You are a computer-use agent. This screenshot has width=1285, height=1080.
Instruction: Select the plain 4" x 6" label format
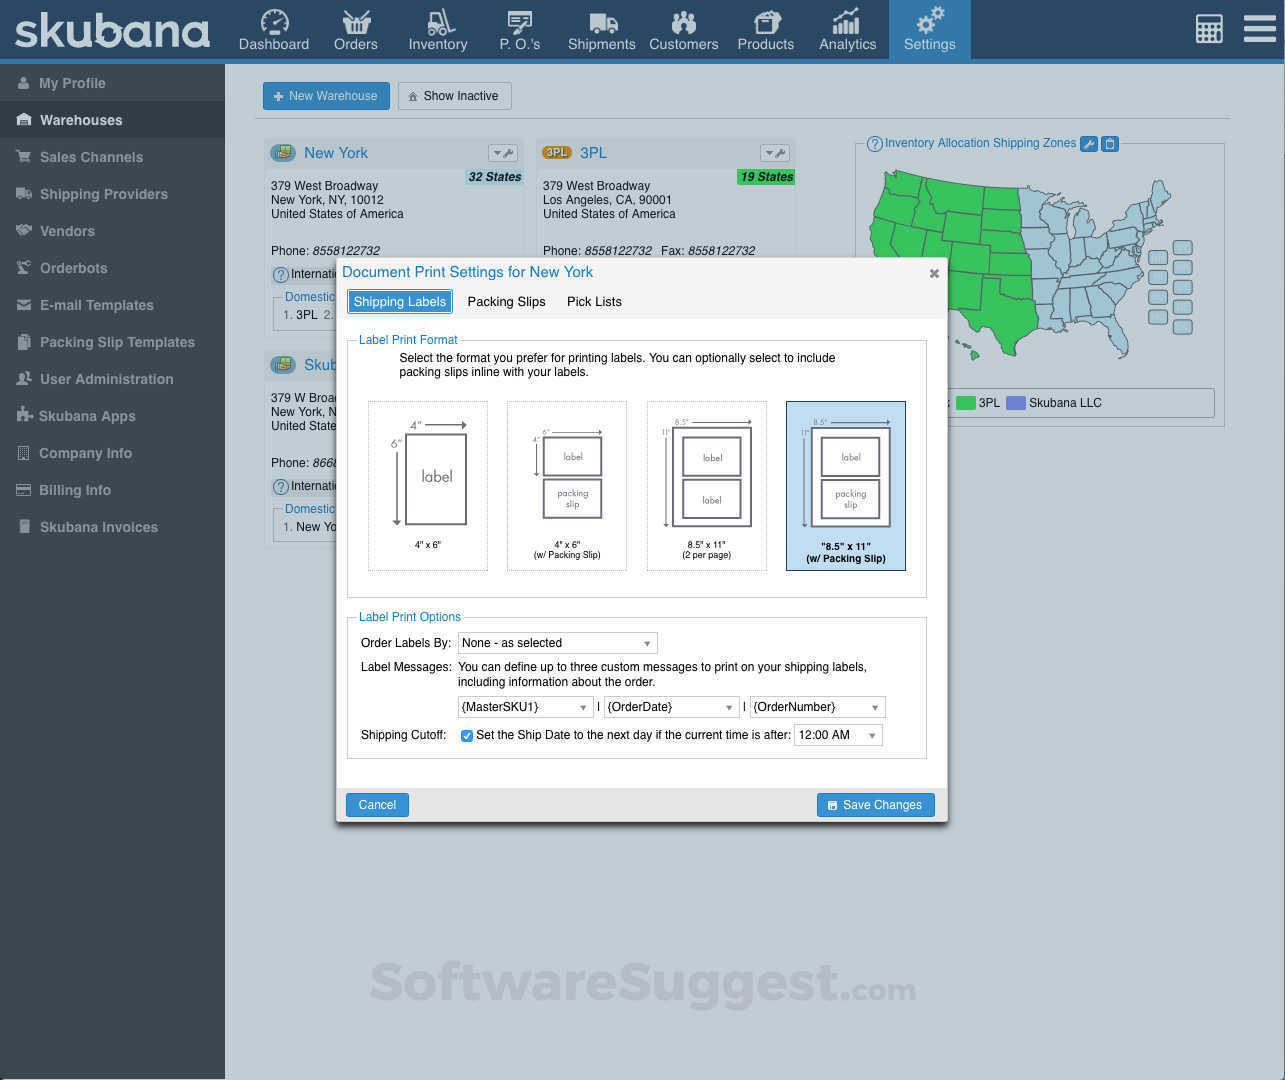click(428, 485)
